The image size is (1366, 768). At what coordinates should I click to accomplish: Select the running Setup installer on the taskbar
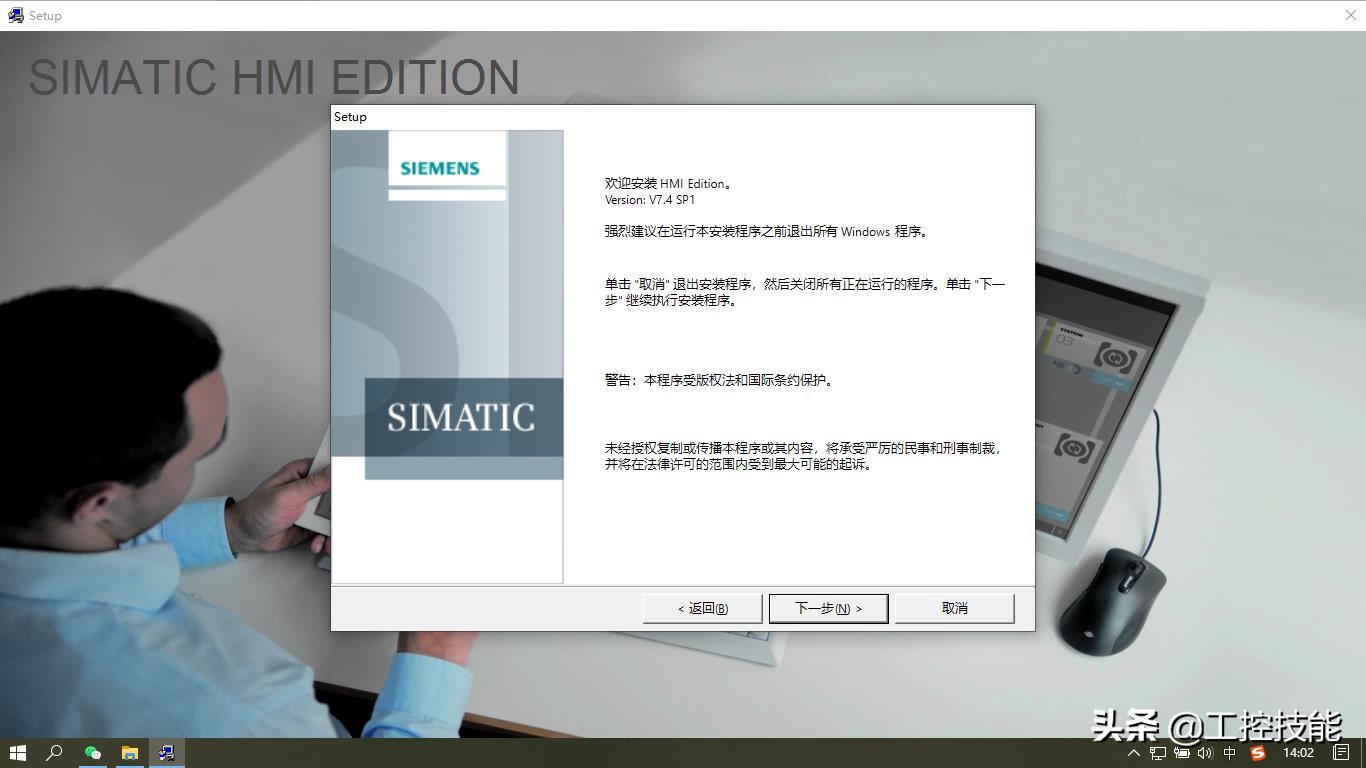pyautogui.click(x=166, y=753)
